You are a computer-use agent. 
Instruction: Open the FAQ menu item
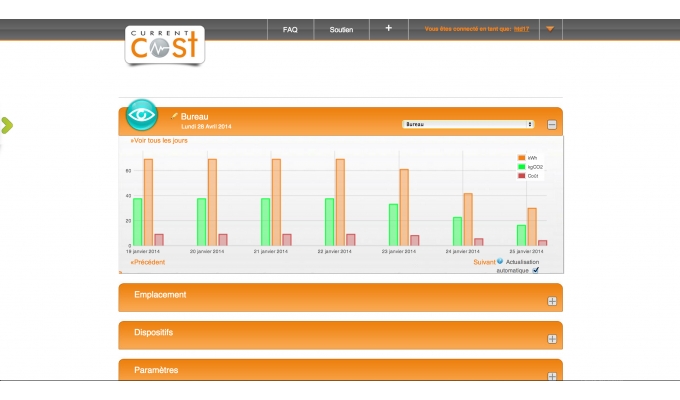tap(290, 29)
